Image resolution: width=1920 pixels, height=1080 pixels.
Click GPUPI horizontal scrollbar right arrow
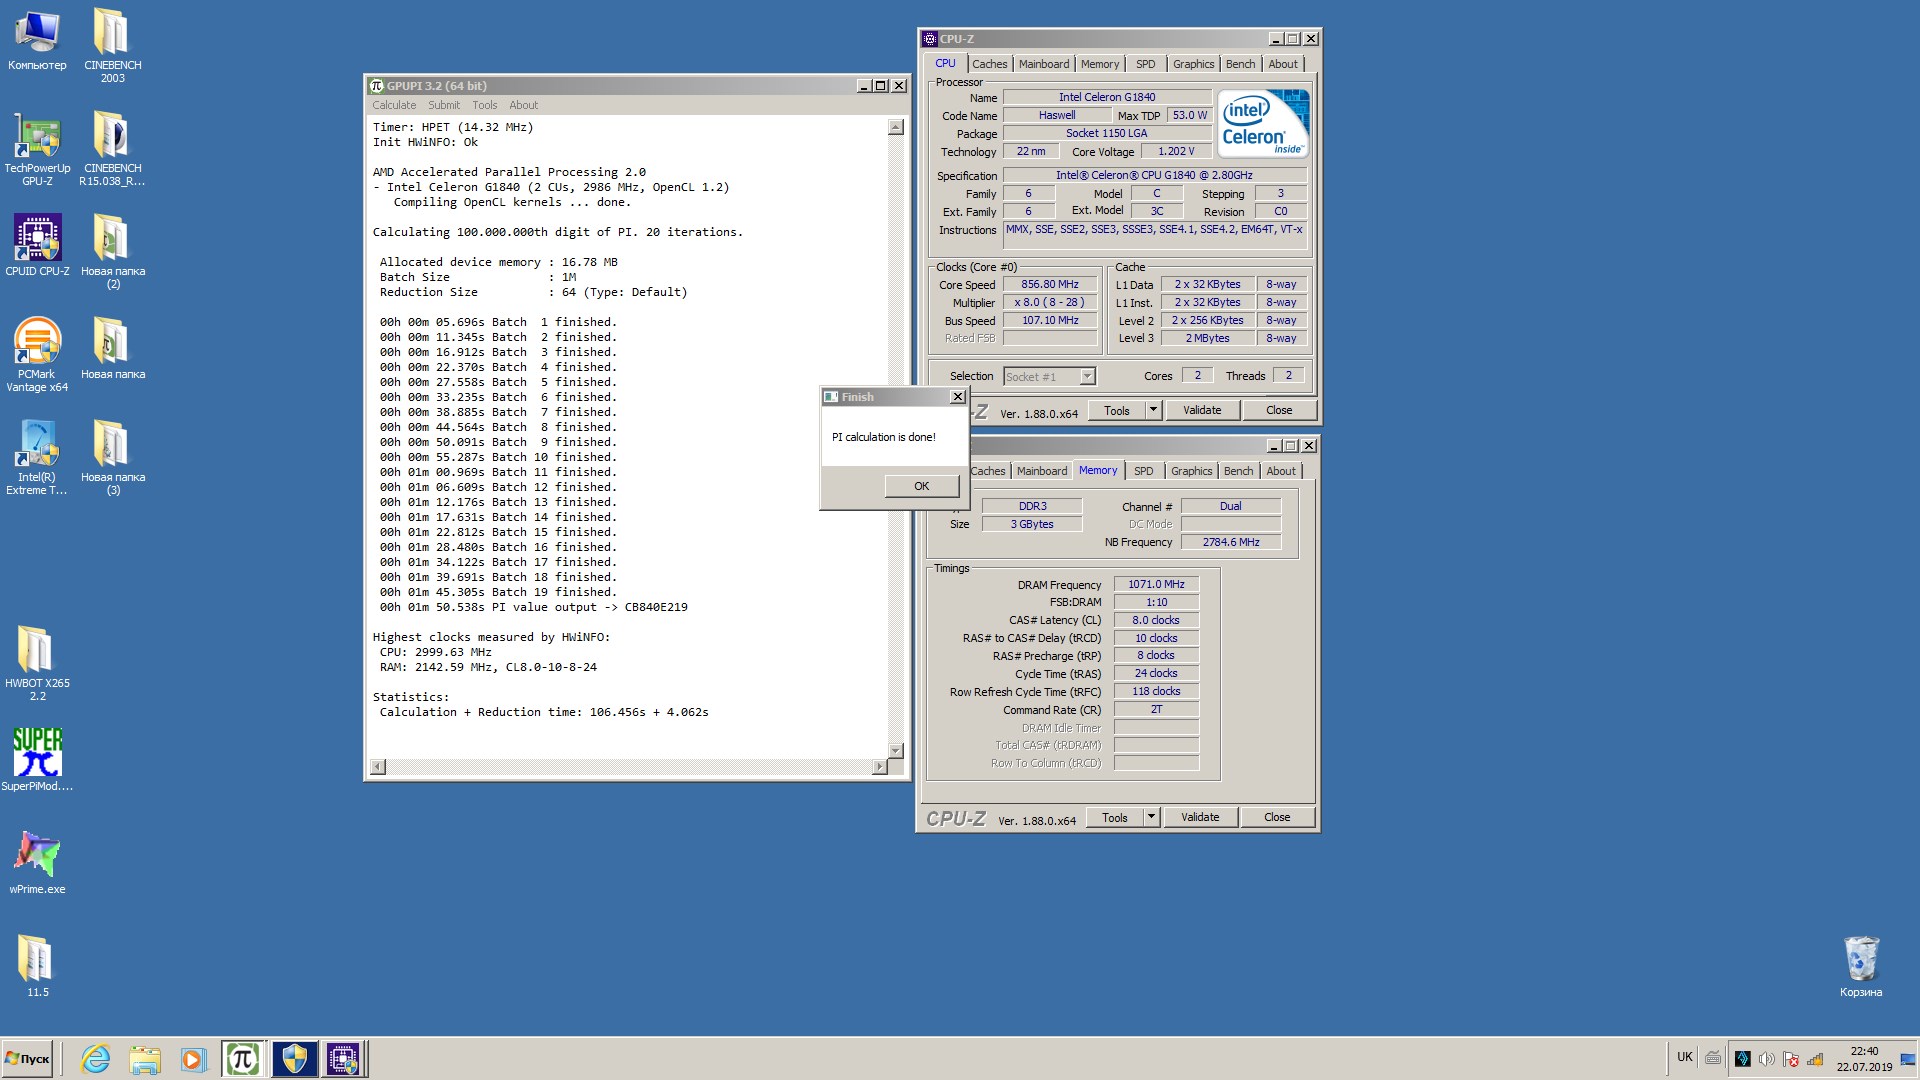tap(879, 767)
